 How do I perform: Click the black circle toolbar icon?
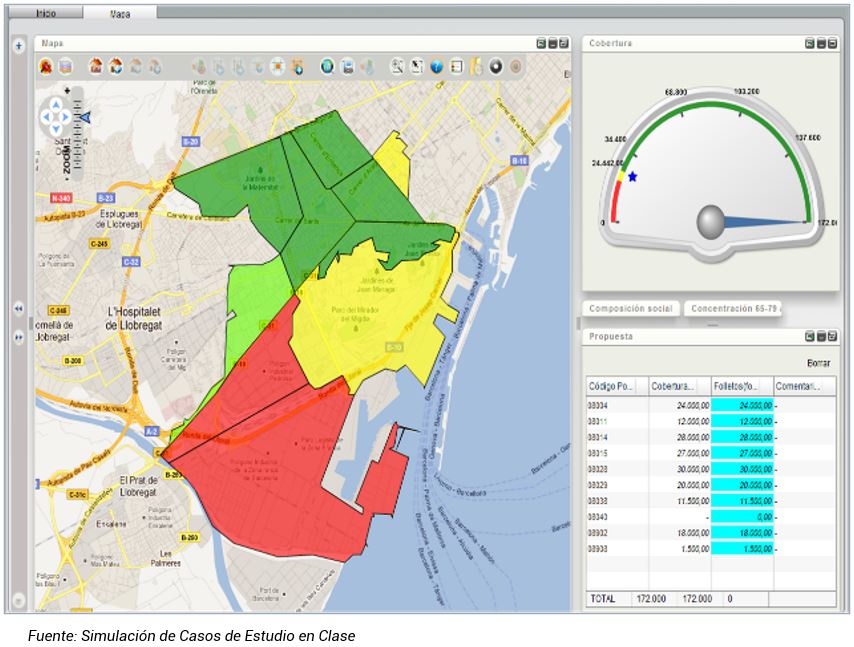point(496,66)
